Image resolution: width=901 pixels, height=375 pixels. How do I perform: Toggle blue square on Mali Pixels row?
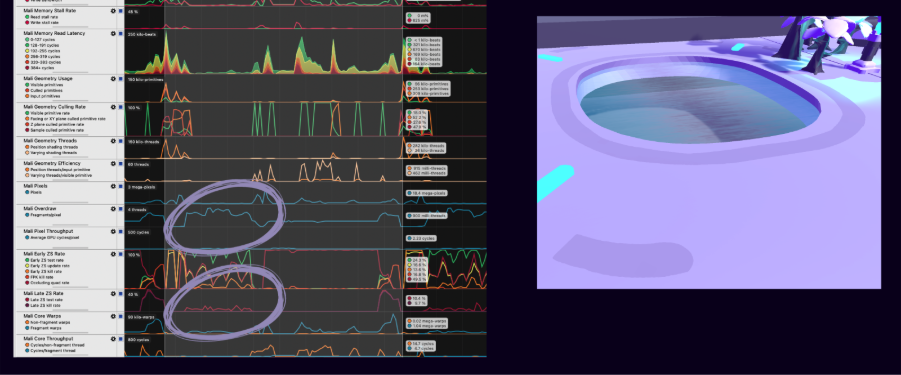point(121,186)
